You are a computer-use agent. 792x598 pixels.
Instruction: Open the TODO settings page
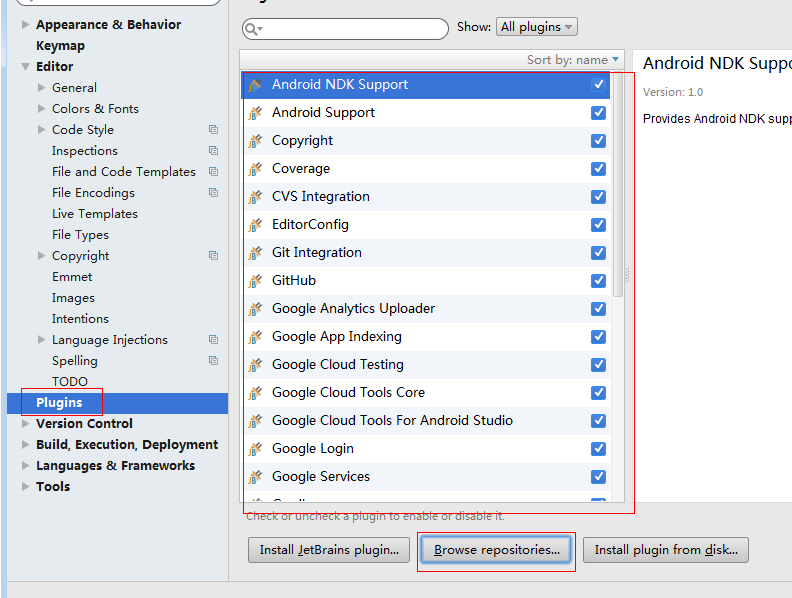point(70,381)
